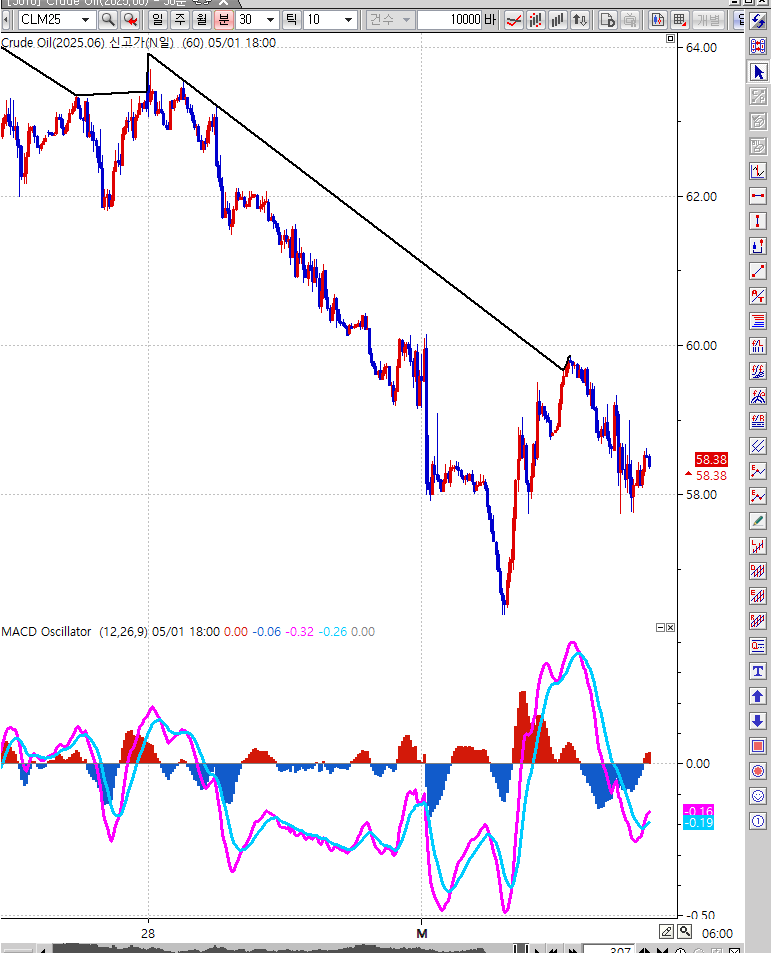Click the smiley face icon tool
The width and height of the screenshot is (771, 953).
click(x=758, y=796)
